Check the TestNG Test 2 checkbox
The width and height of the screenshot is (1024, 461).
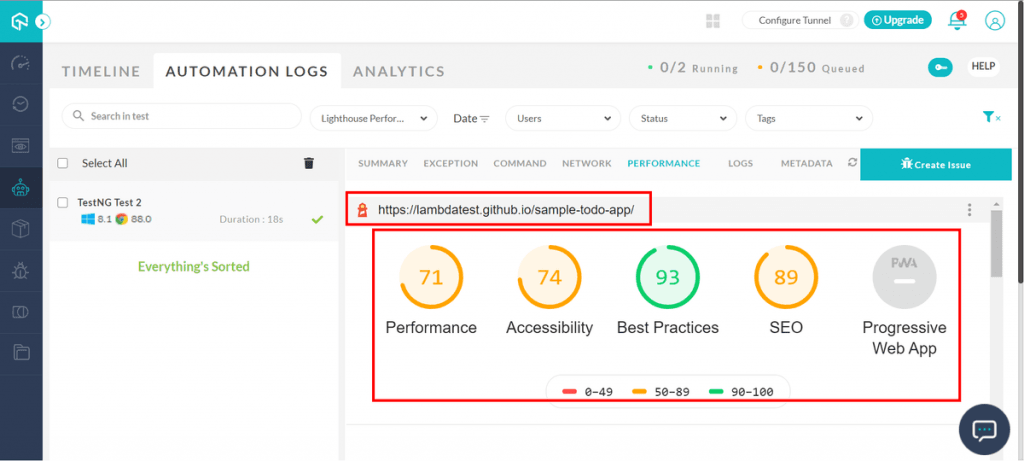point(63,202)
